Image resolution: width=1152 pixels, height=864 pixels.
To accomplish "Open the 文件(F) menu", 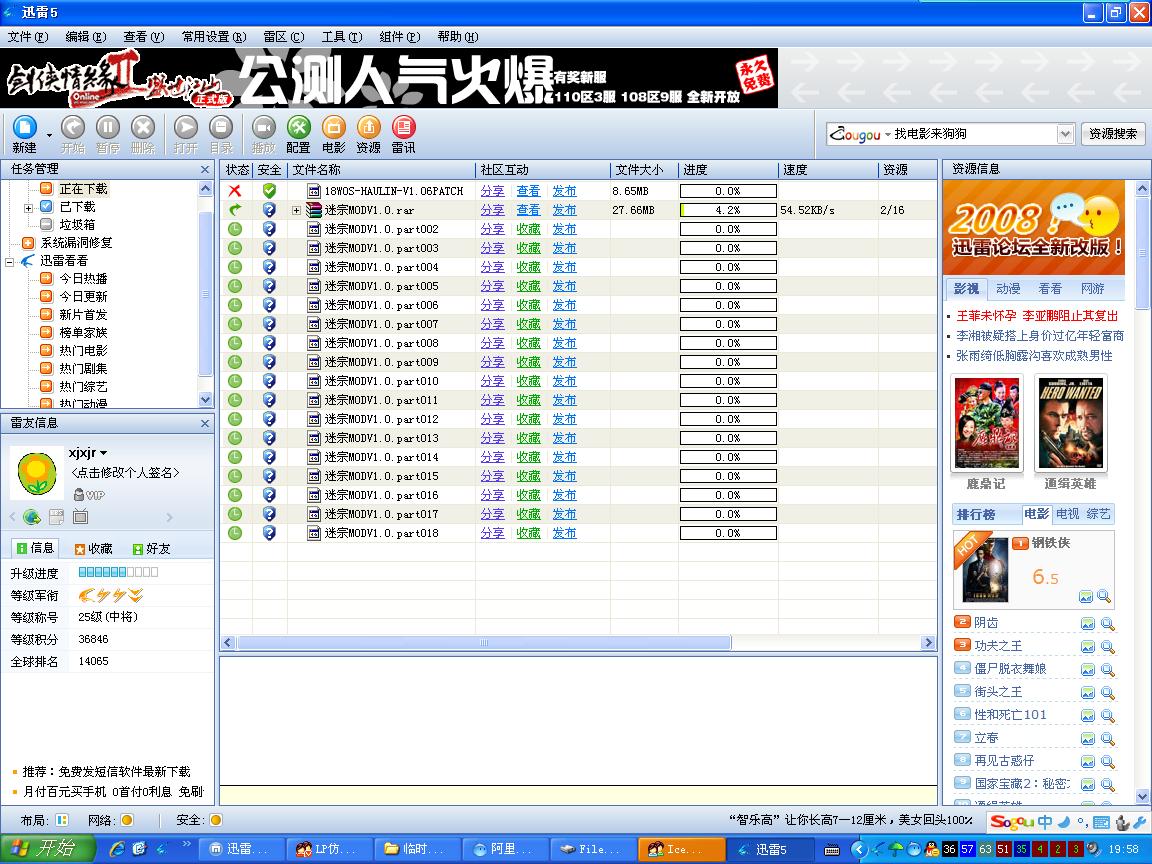I will point(28,37).
